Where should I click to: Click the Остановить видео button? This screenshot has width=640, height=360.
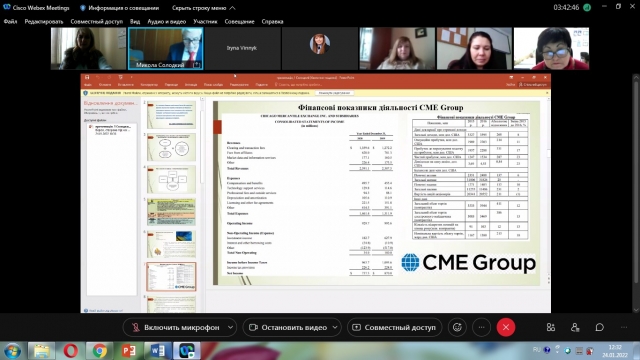coord(288,327)
